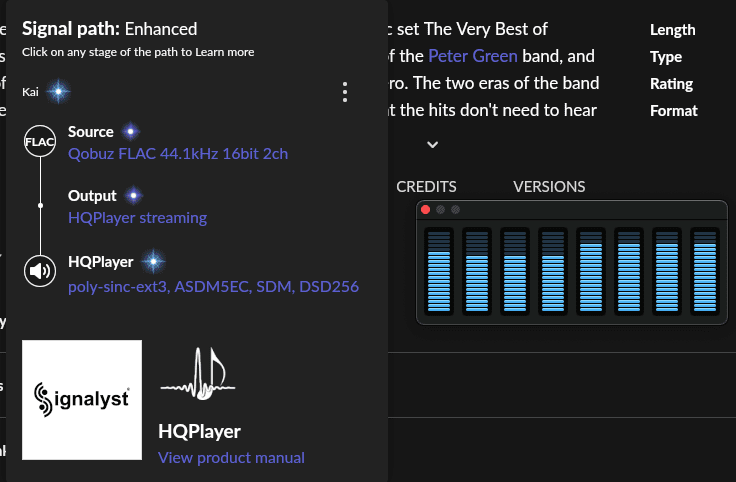The height and width of the screenshot is (482, 736).
Task: Click the star icon beside HQPlayer stage
Action: pos(153,261)
